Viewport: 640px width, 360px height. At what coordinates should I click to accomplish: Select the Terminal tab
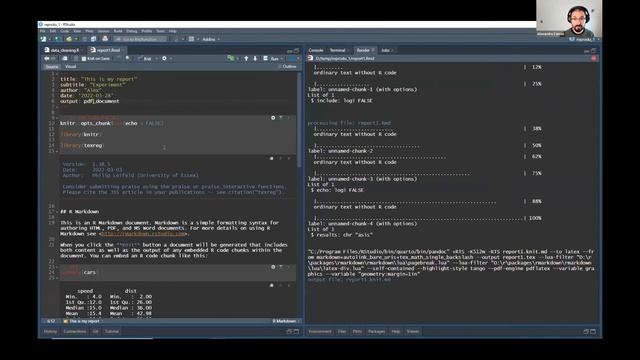point(338,50)
